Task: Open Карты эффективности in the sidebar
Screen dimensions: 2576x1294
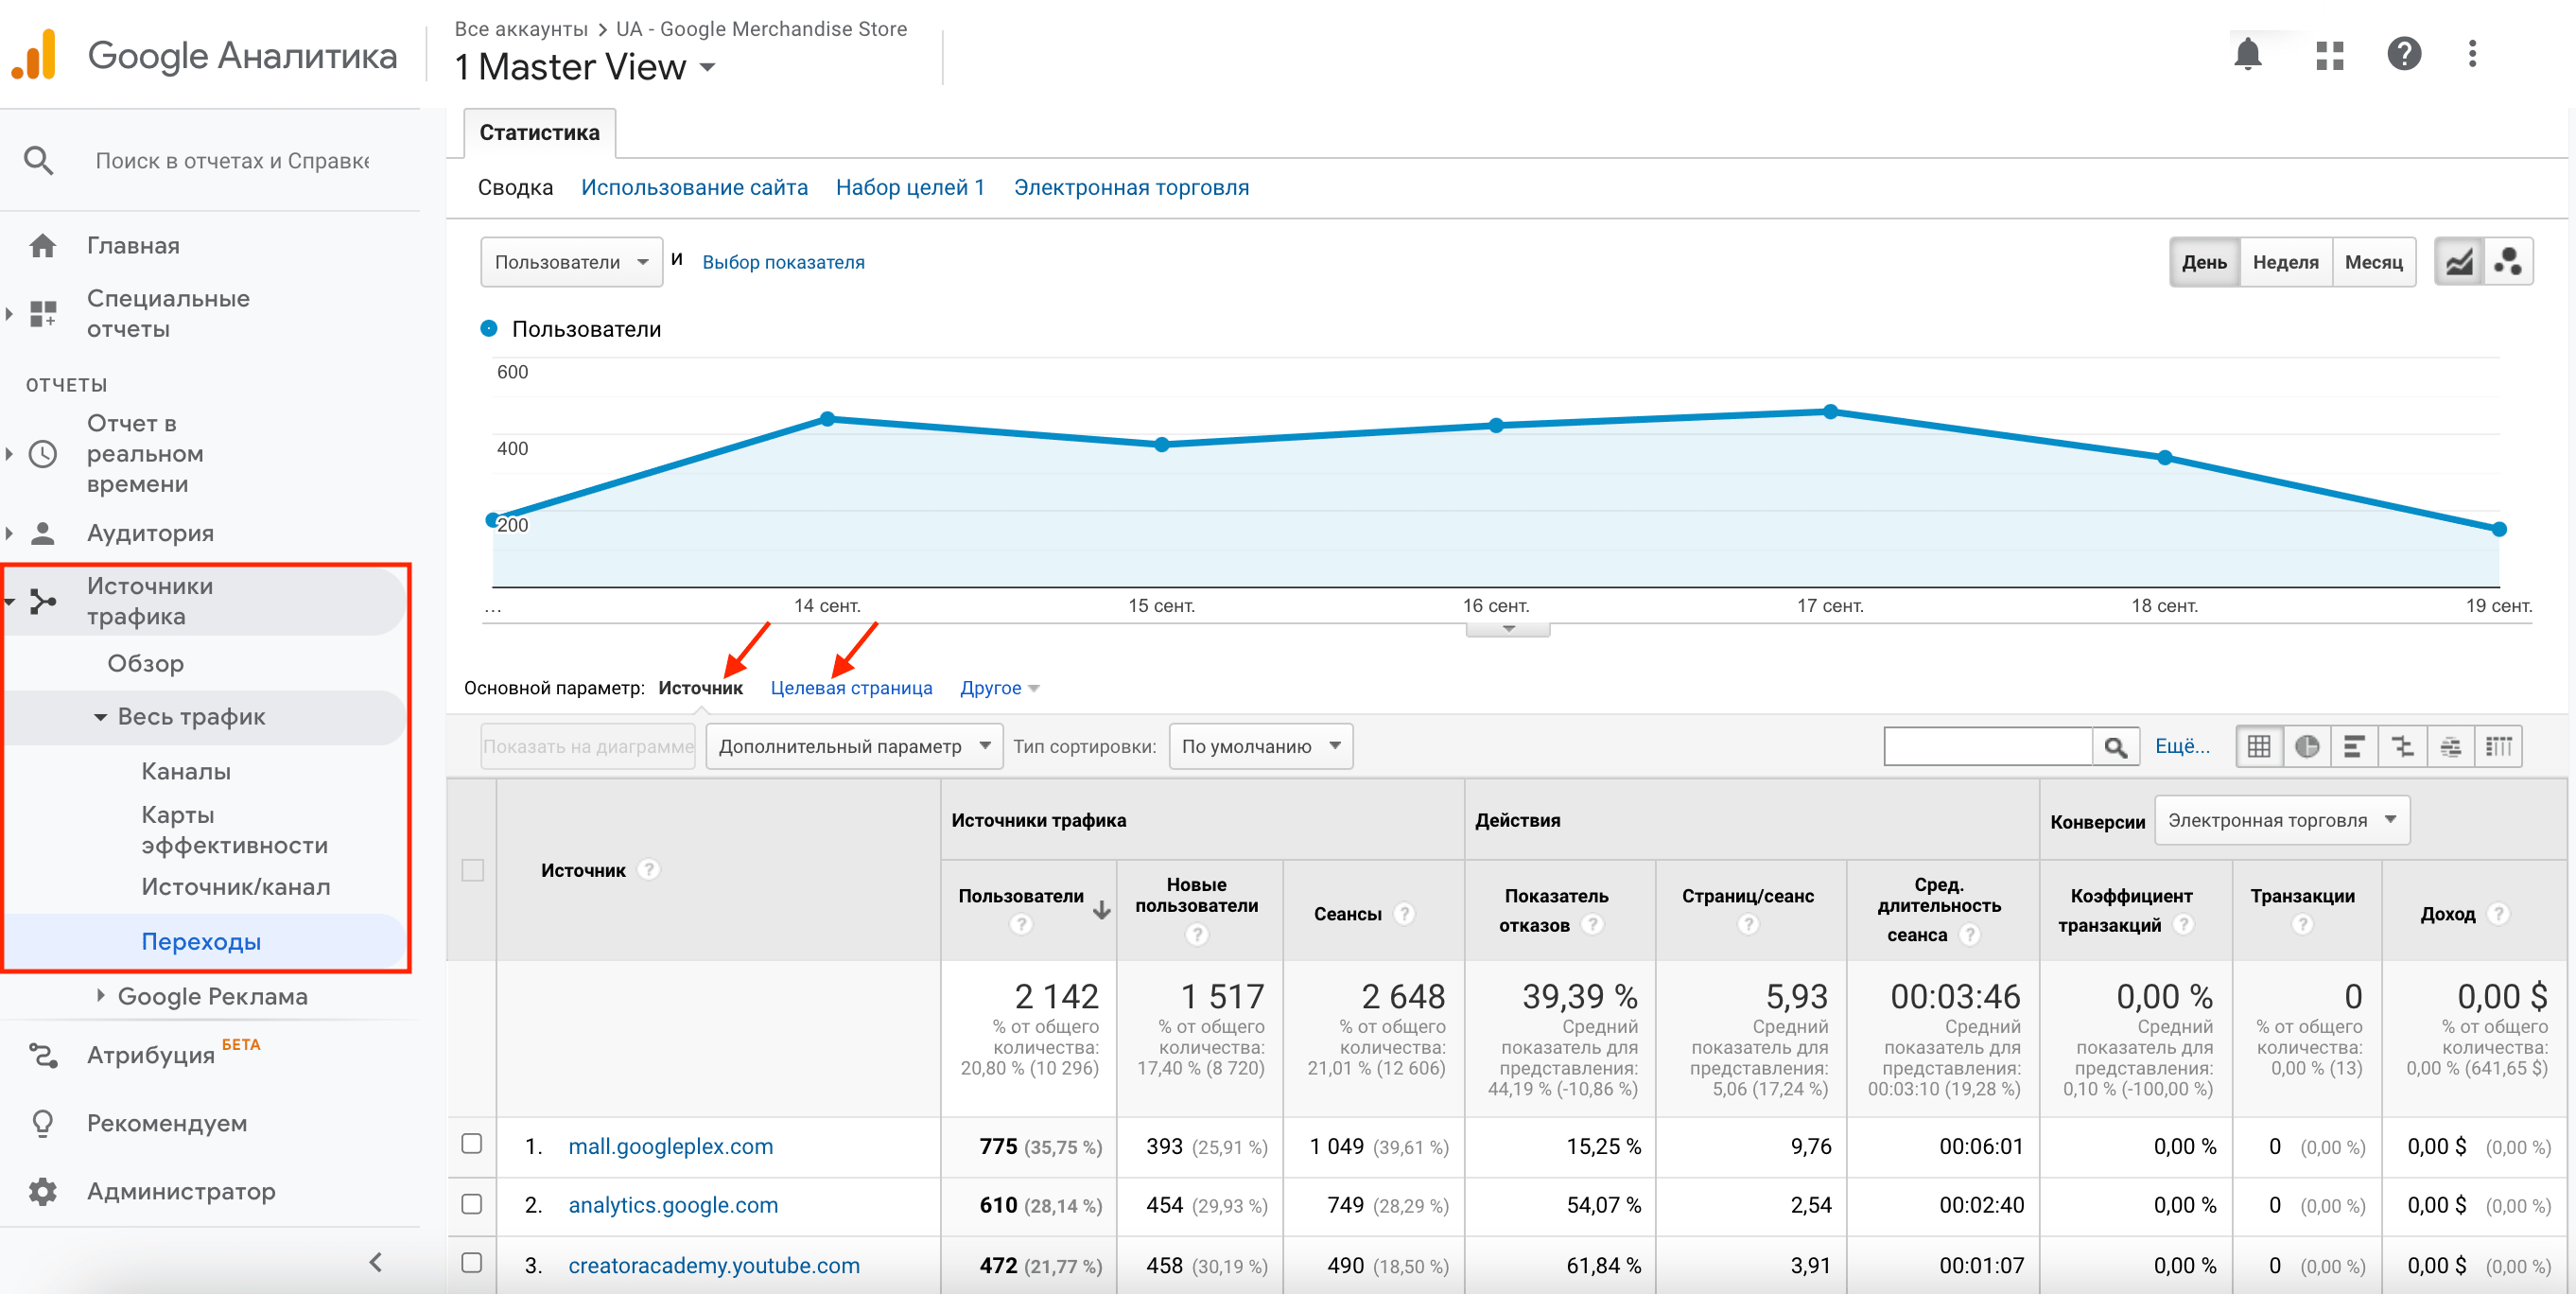Action: click(x=234, y=829)
